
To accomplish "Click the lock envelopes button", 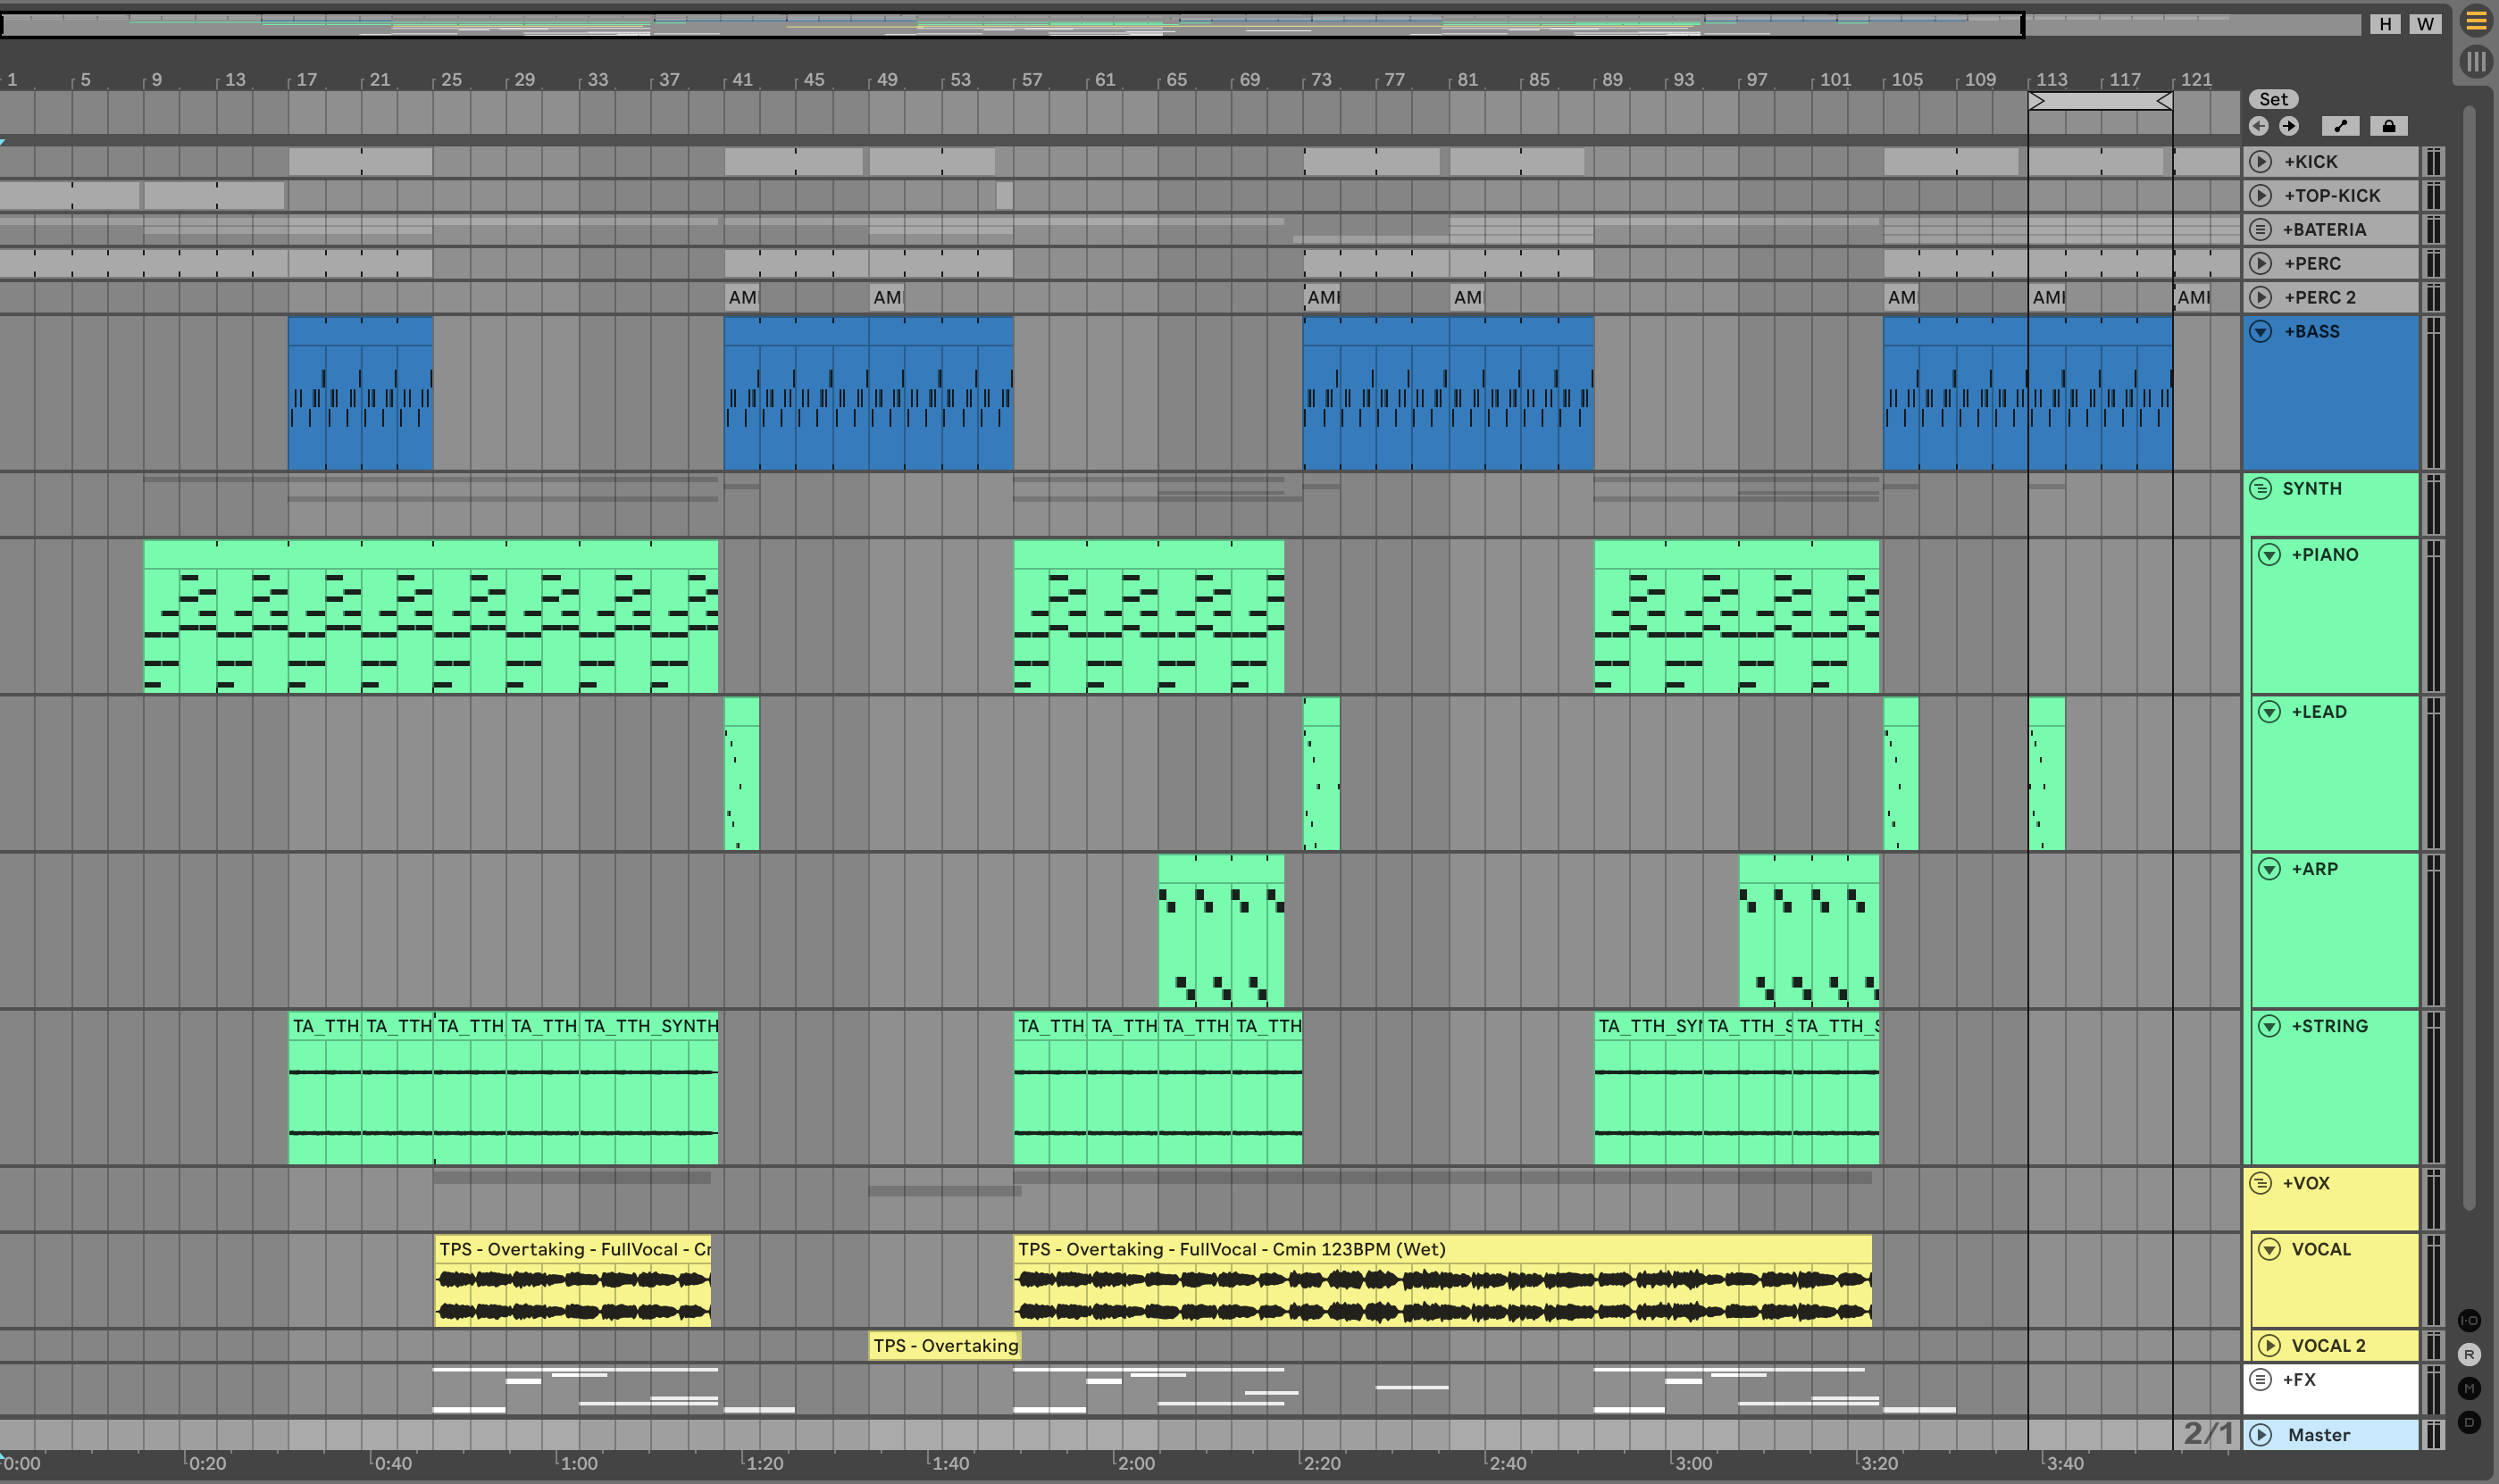I will click(x=2388, y=126).
